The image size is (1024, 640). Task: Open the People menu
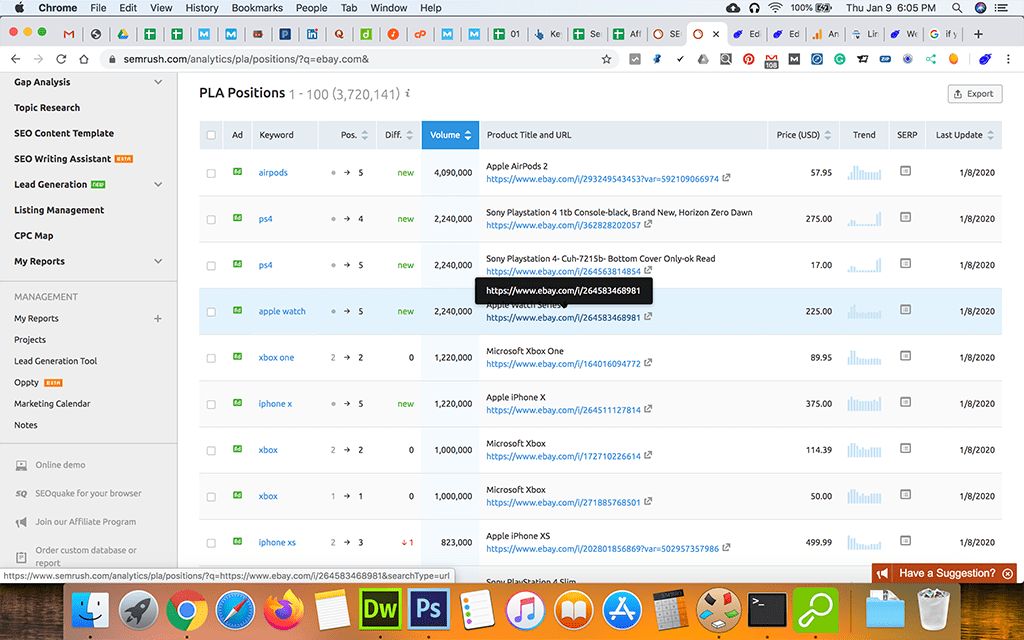point(312,8)
